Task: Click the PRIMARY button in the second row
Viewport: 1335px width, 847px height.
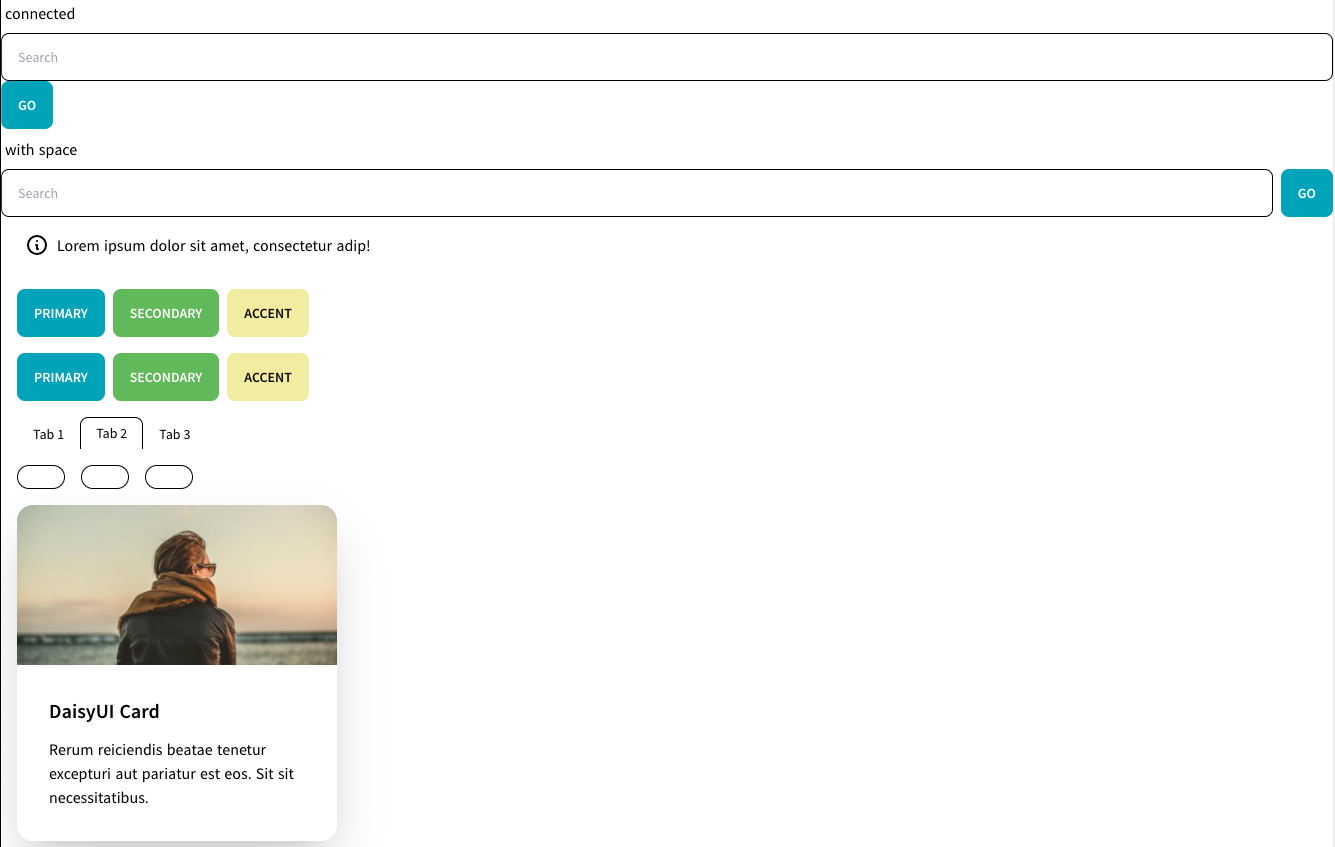Action: (60, 377)
